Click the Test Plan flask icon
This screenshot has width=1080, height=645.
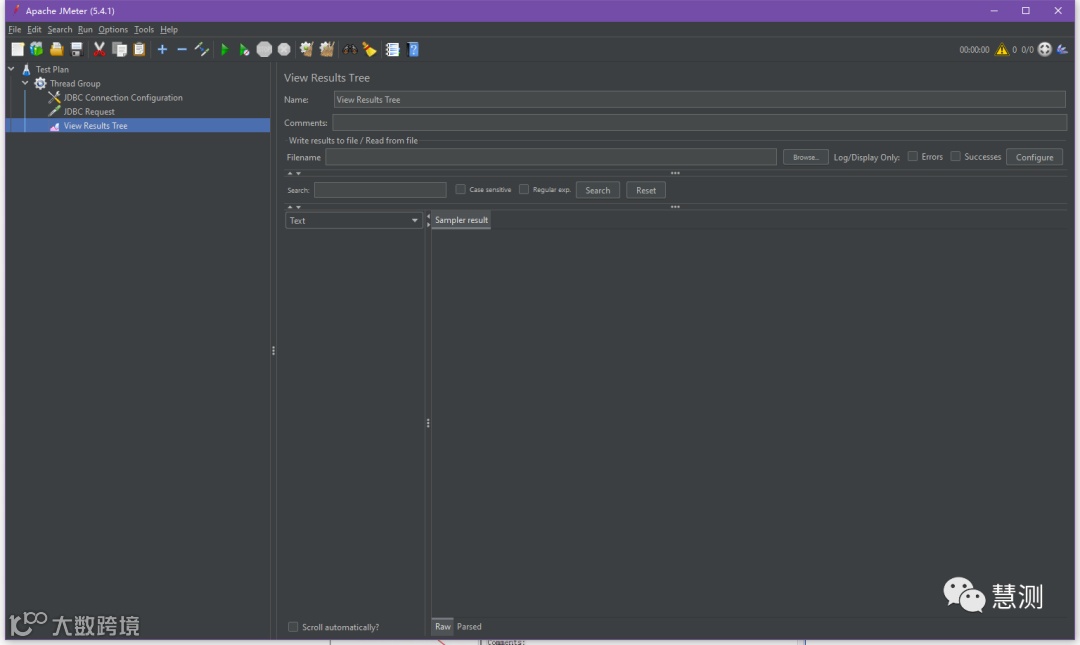(26, 69)
